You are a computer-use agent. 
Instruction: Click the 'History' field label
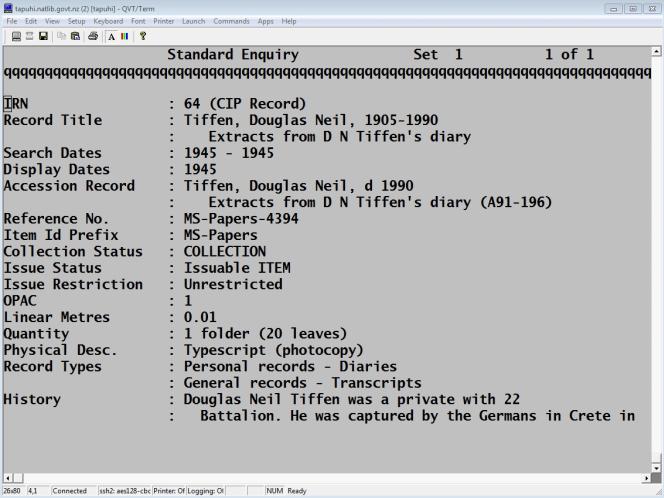click(32, 399)
